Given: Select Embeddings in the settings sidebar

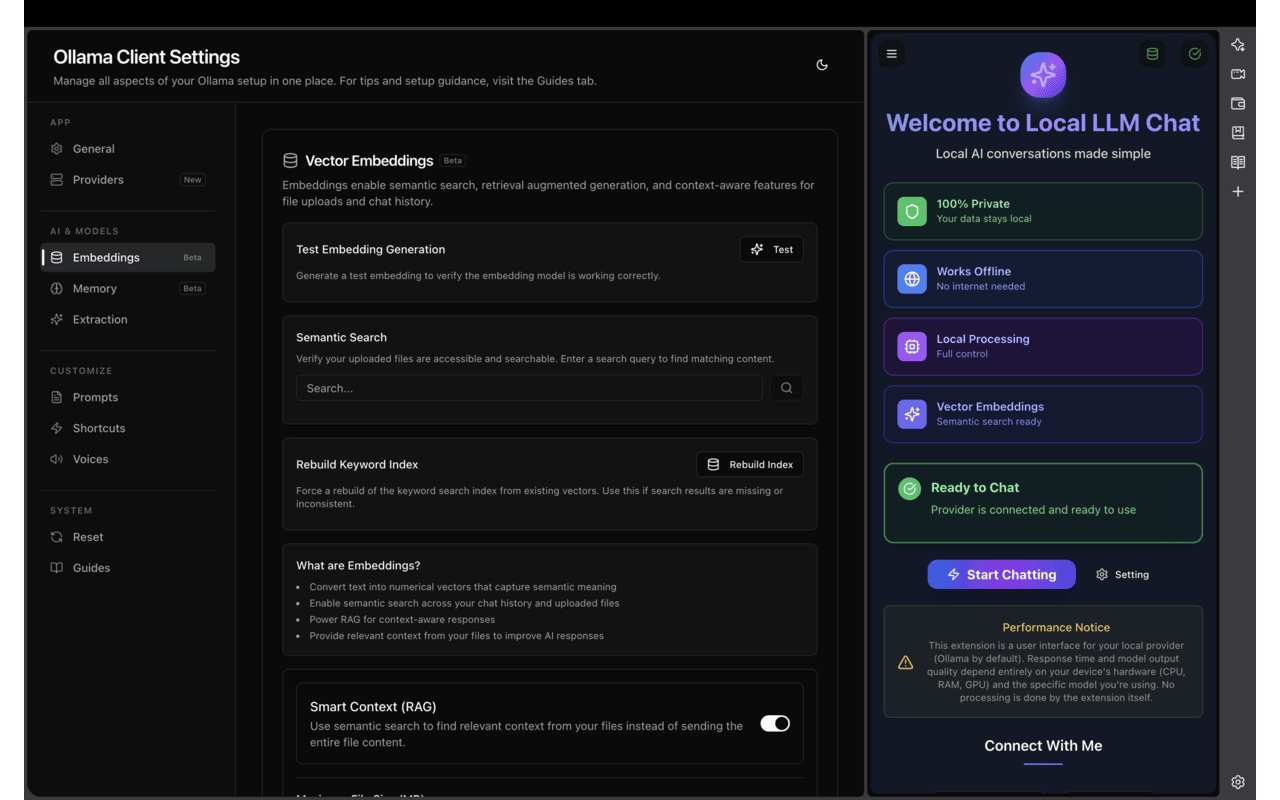Looking at the screenshot, I should pyautogui.click(x=128, y=258).
